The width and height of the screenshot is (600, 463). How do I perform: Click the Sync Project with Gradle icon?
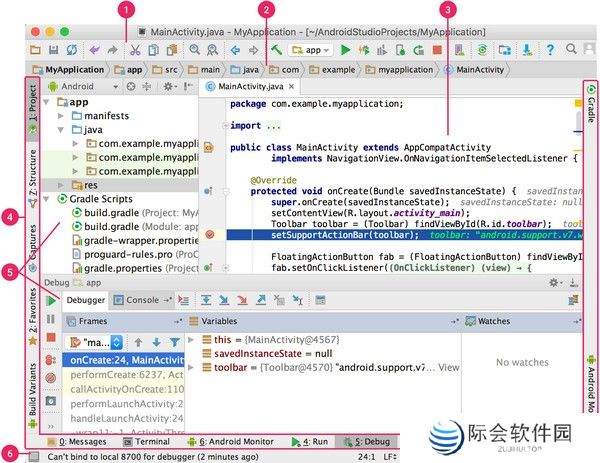coord(482,50)
